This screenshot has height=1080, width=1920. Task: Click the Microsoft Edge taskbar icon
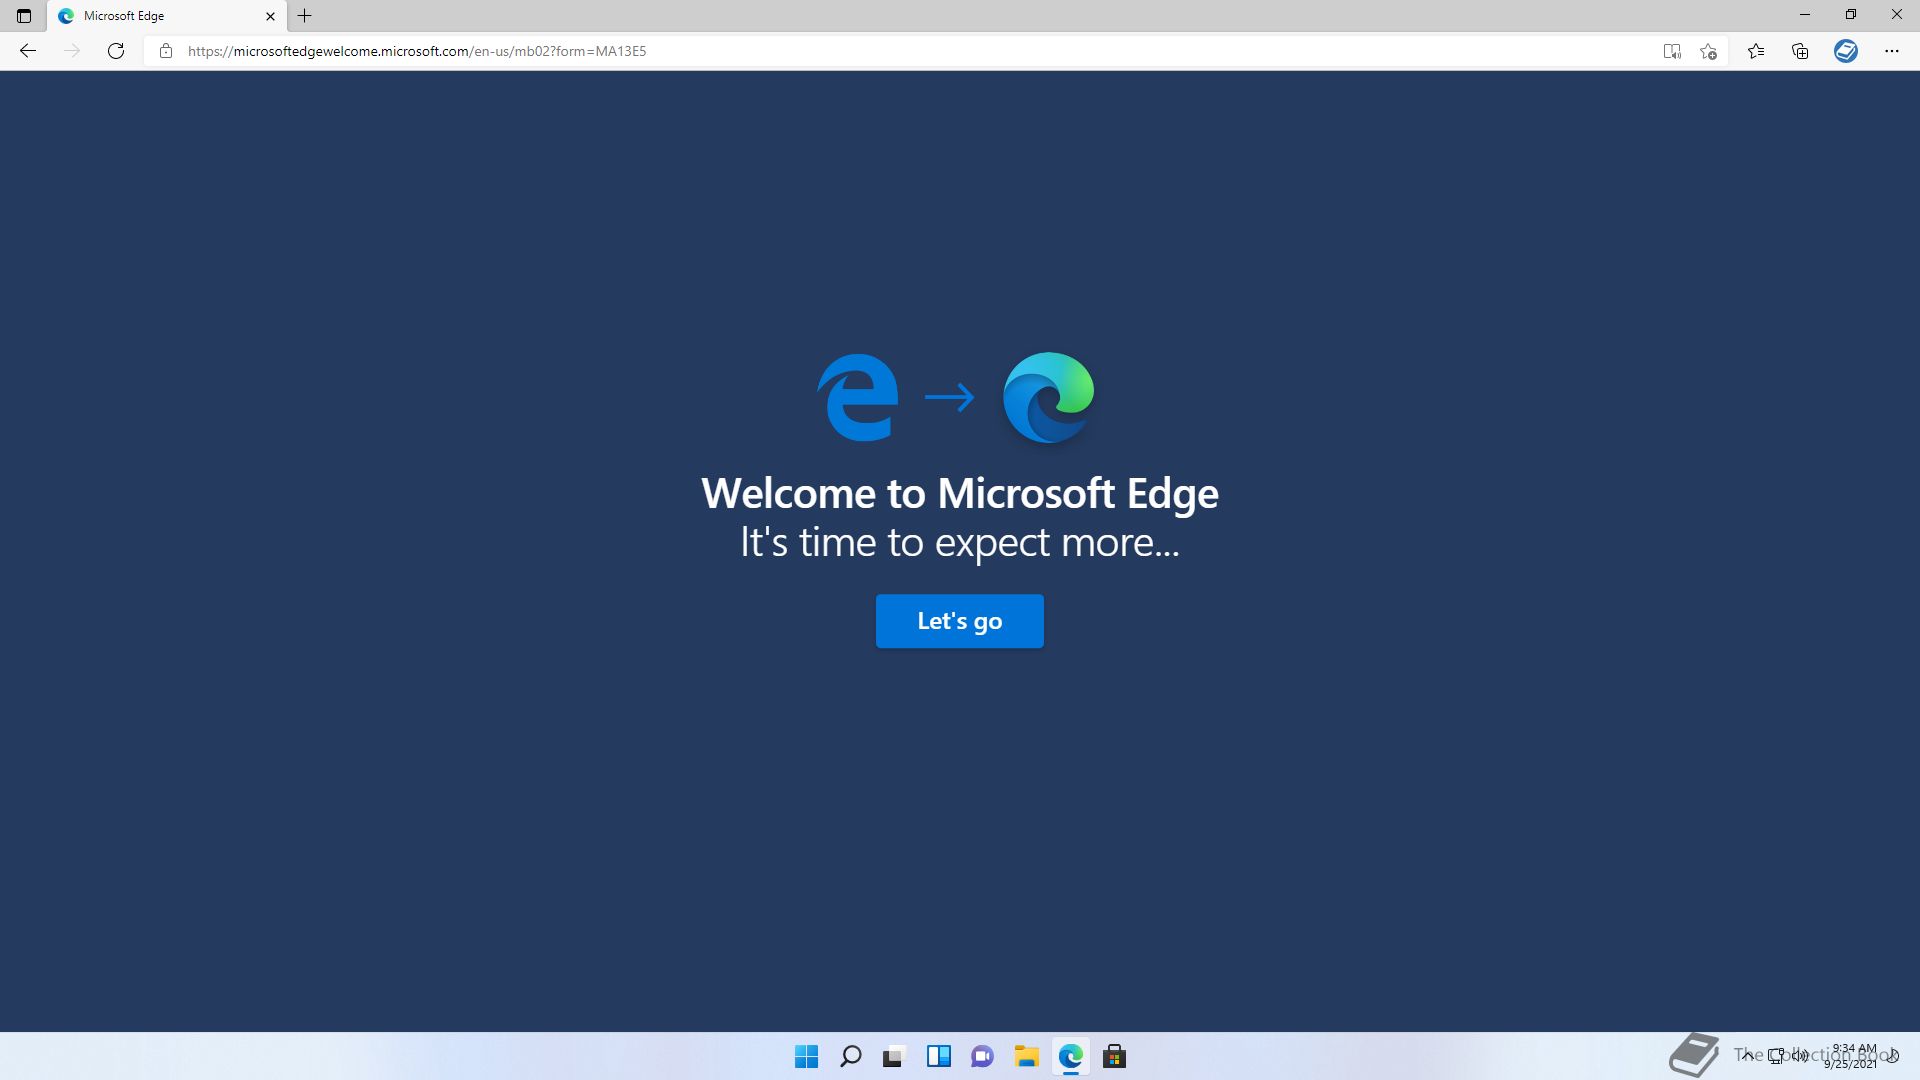coord(1071,1057)
